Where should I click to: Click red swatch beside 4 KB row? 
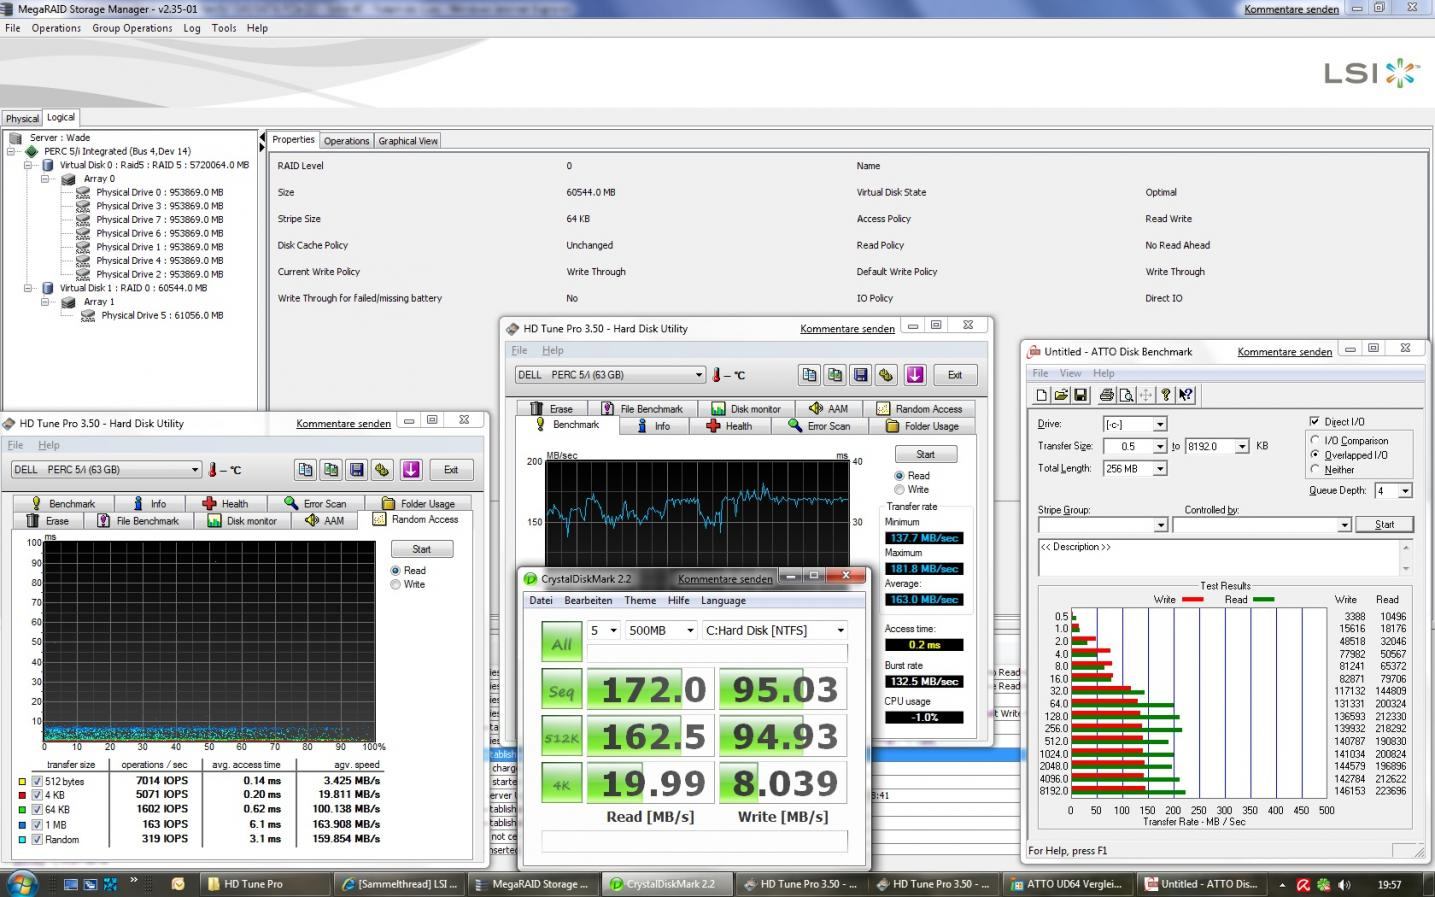tap(22, 796)
